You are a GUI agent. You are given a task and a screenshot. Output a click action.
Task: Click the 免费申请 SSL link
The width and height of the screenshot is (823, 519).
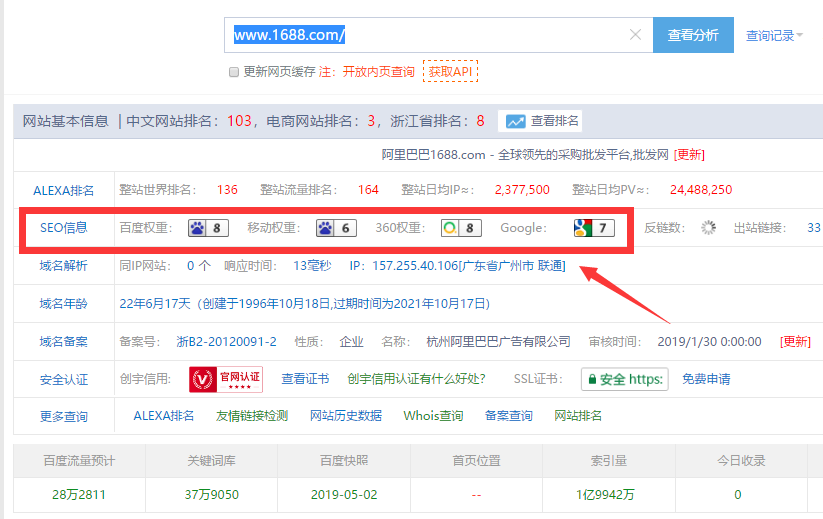[706, 379]
